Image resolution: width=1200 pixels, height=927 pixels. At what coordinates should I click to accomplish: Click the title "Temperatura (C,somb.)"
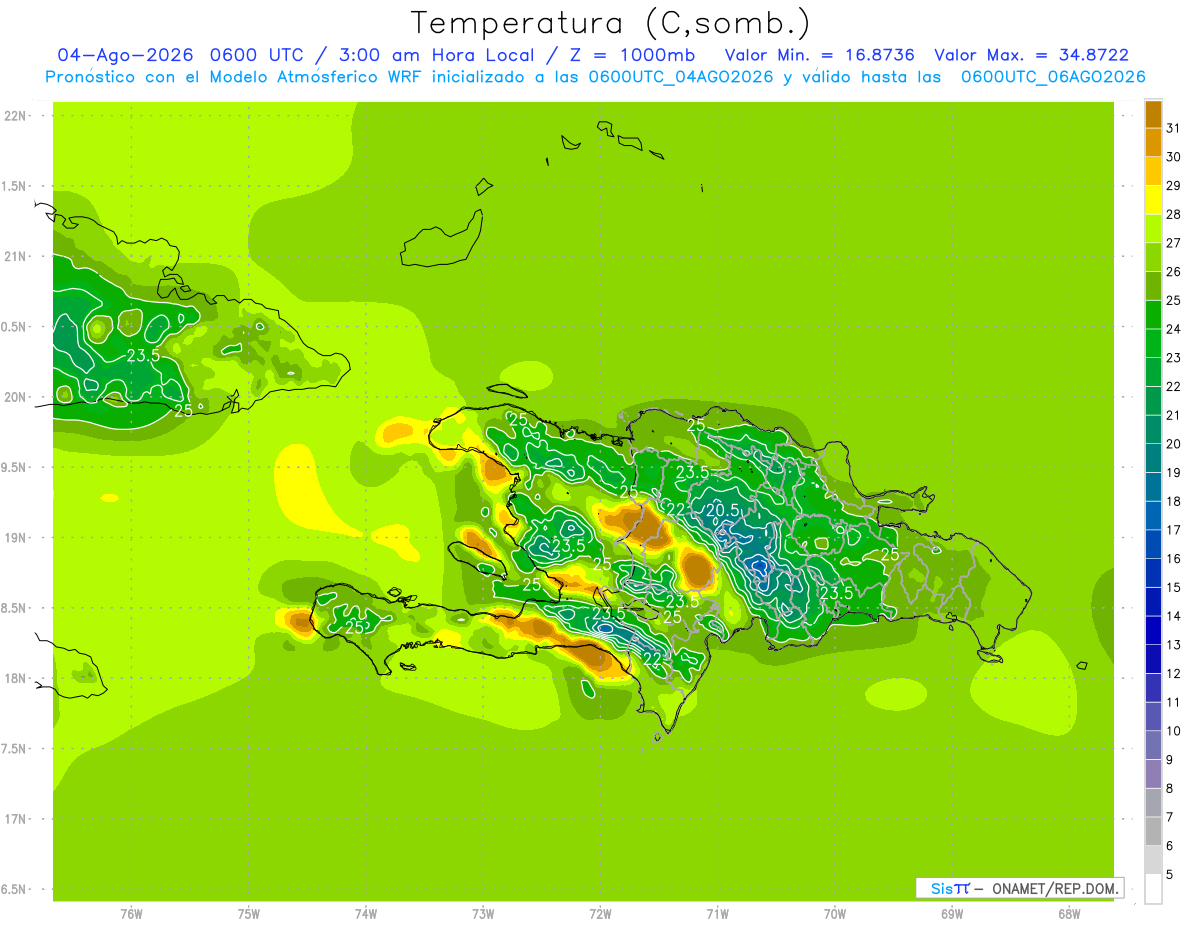pyautogui.click(x=610, y=23)
